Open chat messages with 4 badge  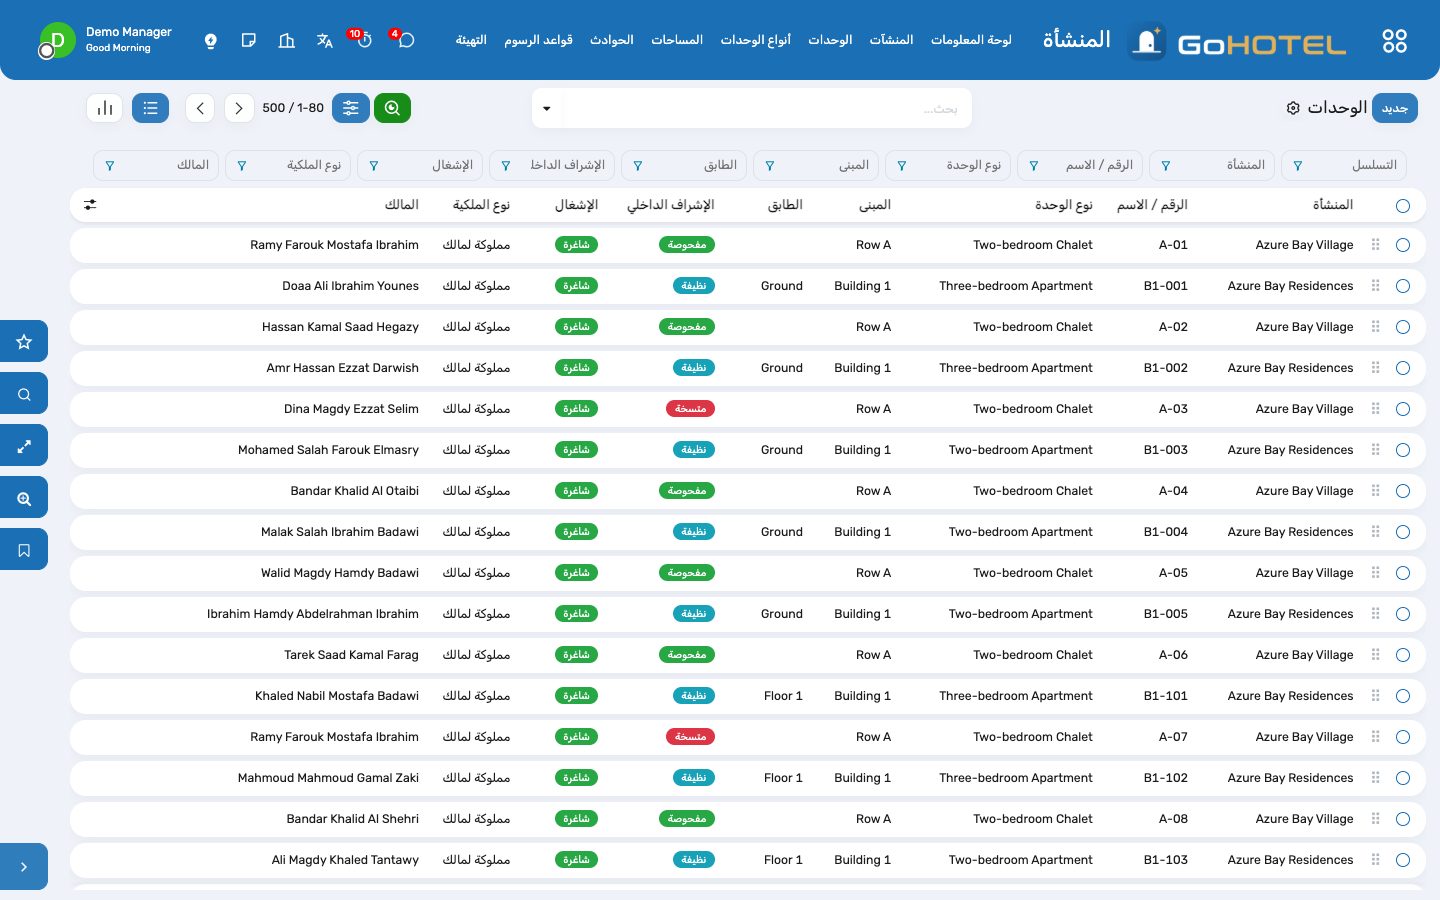pyautogui.click(x=404, y=40)
